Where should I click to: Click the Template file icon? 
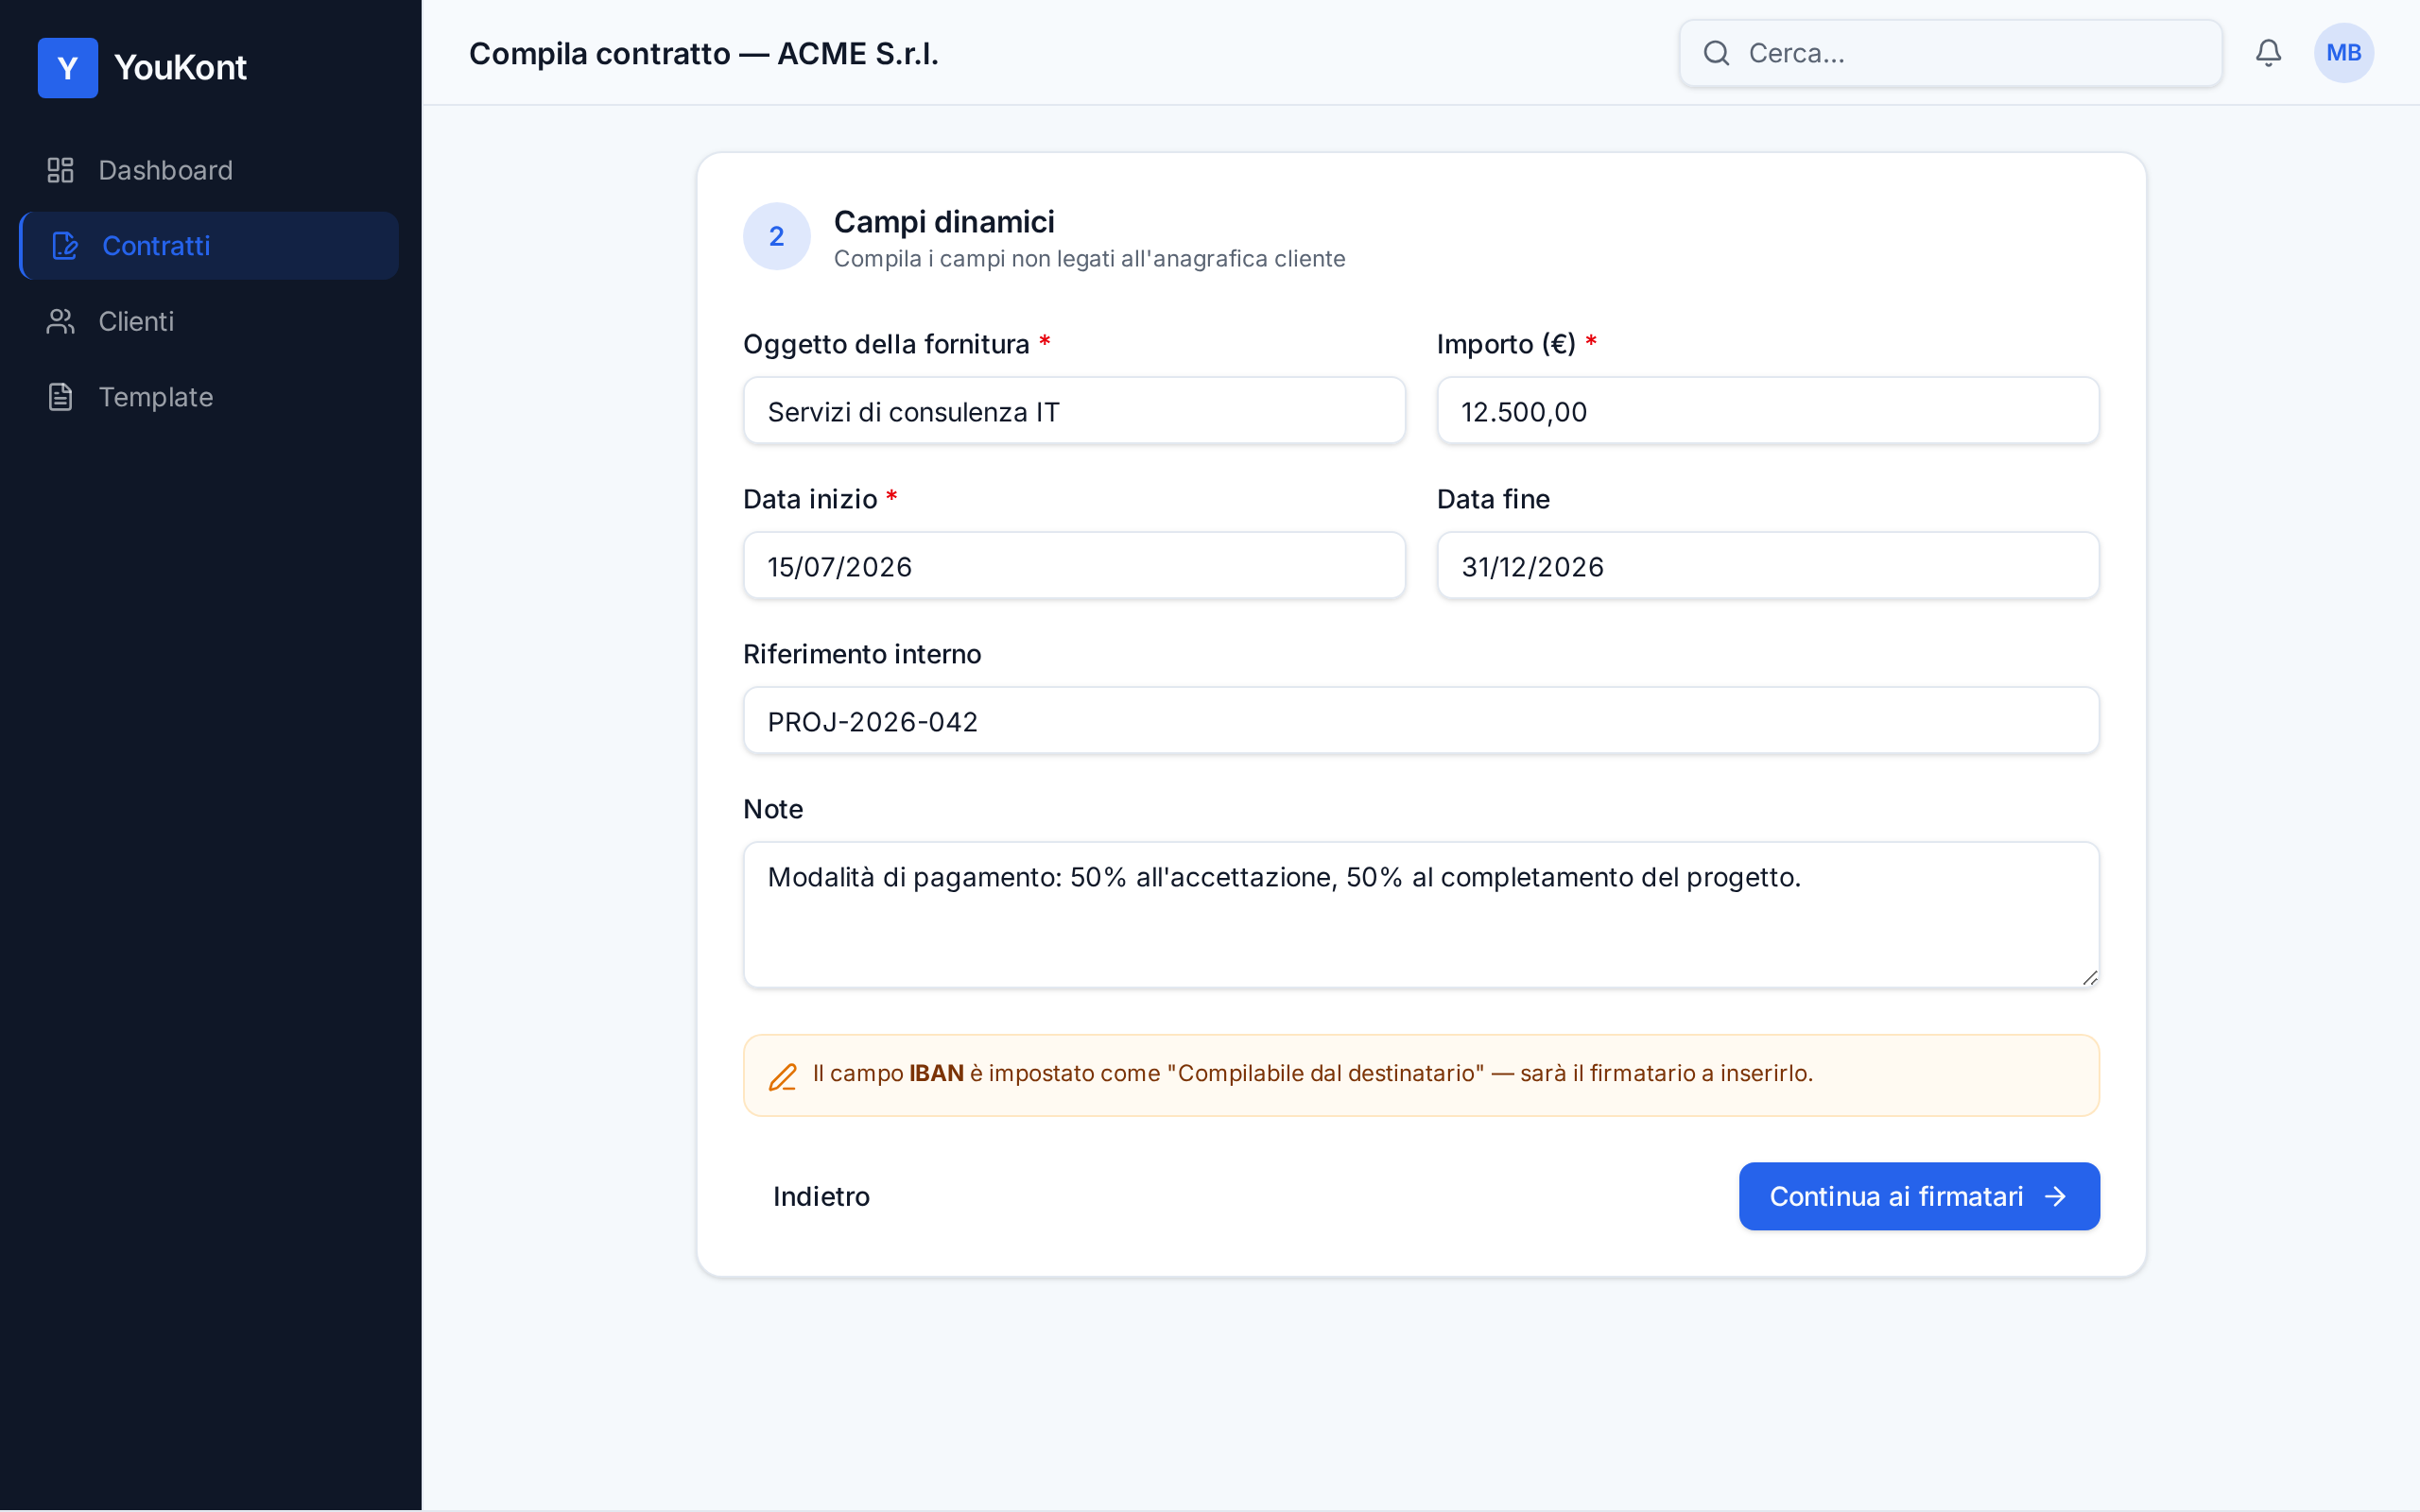[60, 397]
